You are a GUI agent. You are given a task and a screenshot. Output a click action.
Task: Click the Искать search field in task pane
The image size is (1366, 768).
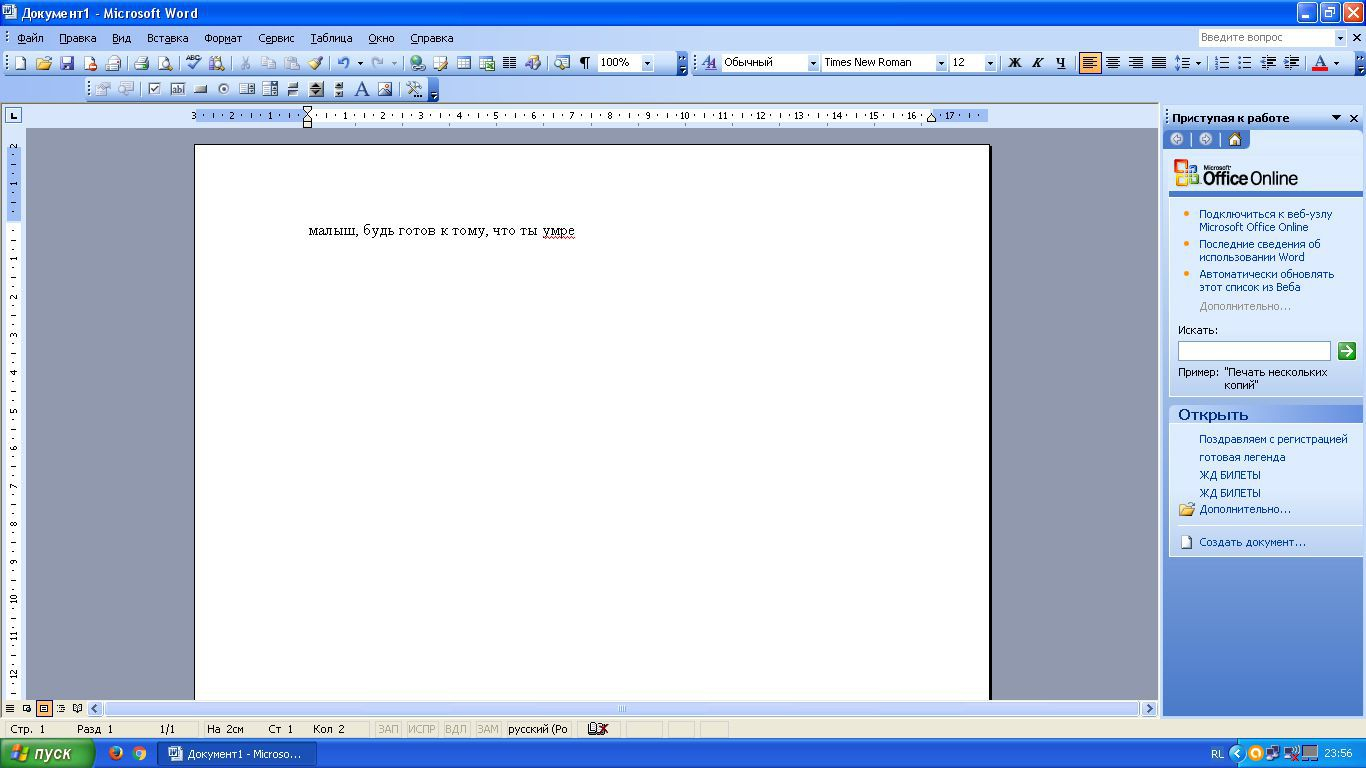point(1254,351)
